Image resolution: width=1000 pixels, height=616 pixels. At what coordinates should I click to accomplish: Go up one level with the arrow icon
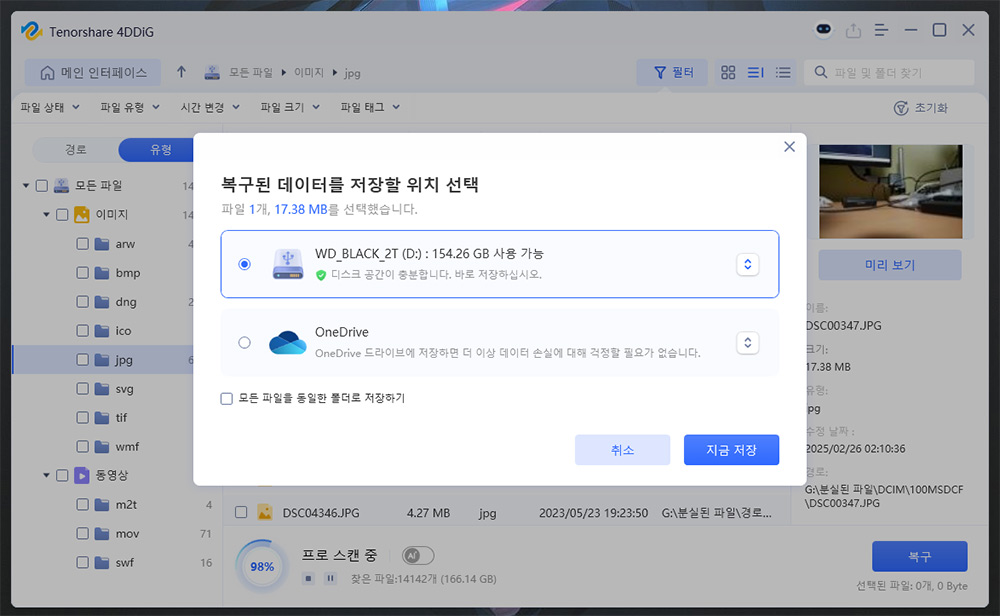(181, 72)
